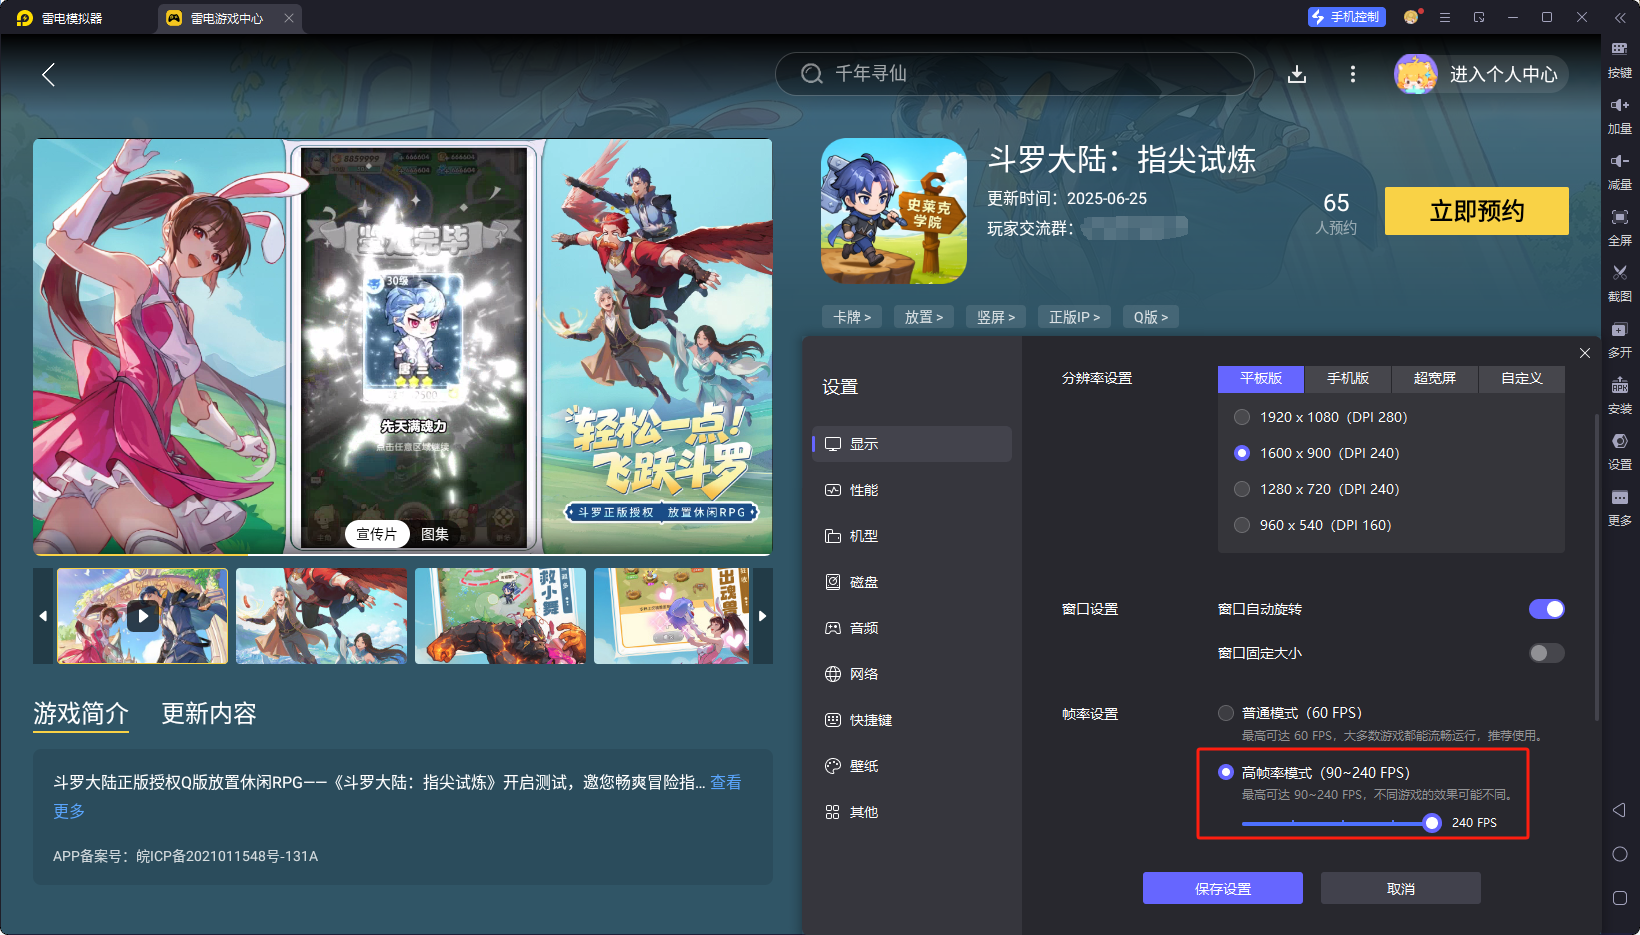Image resolution: width=1640 pixels, height=935 pixels.
Task: Open 其他 settings section
Action: pos(912,812)
